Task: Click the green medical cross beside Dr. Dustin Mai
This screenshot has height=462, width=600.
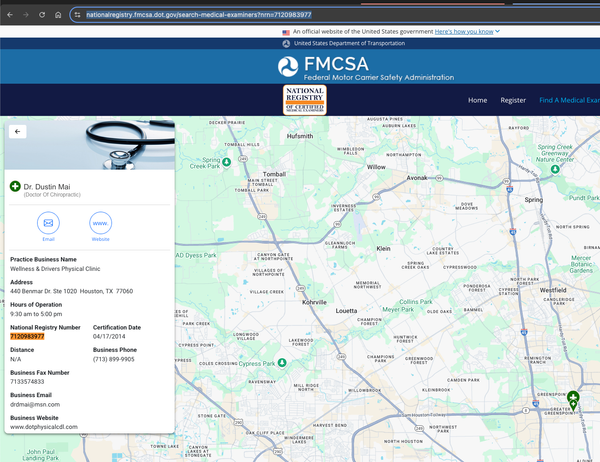Action: pyautogui.click(x=15, y=187)
